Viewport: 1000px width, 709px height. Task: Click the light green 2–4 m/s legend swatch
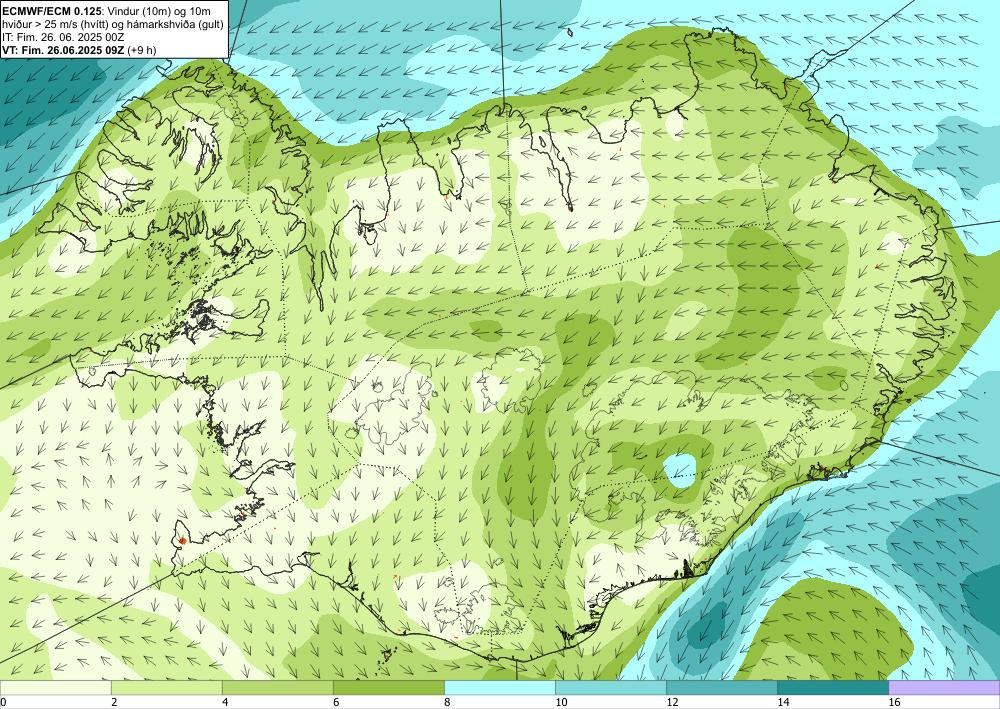tap(166, 687)
